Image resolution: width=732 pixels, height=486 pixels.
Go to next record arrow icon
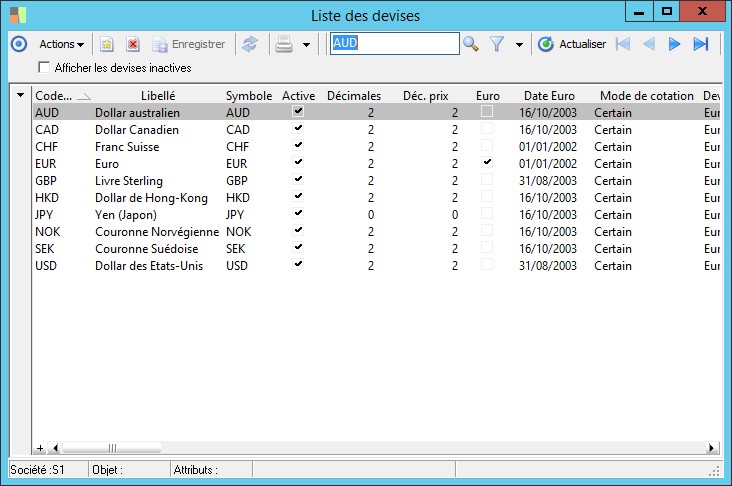674,44
